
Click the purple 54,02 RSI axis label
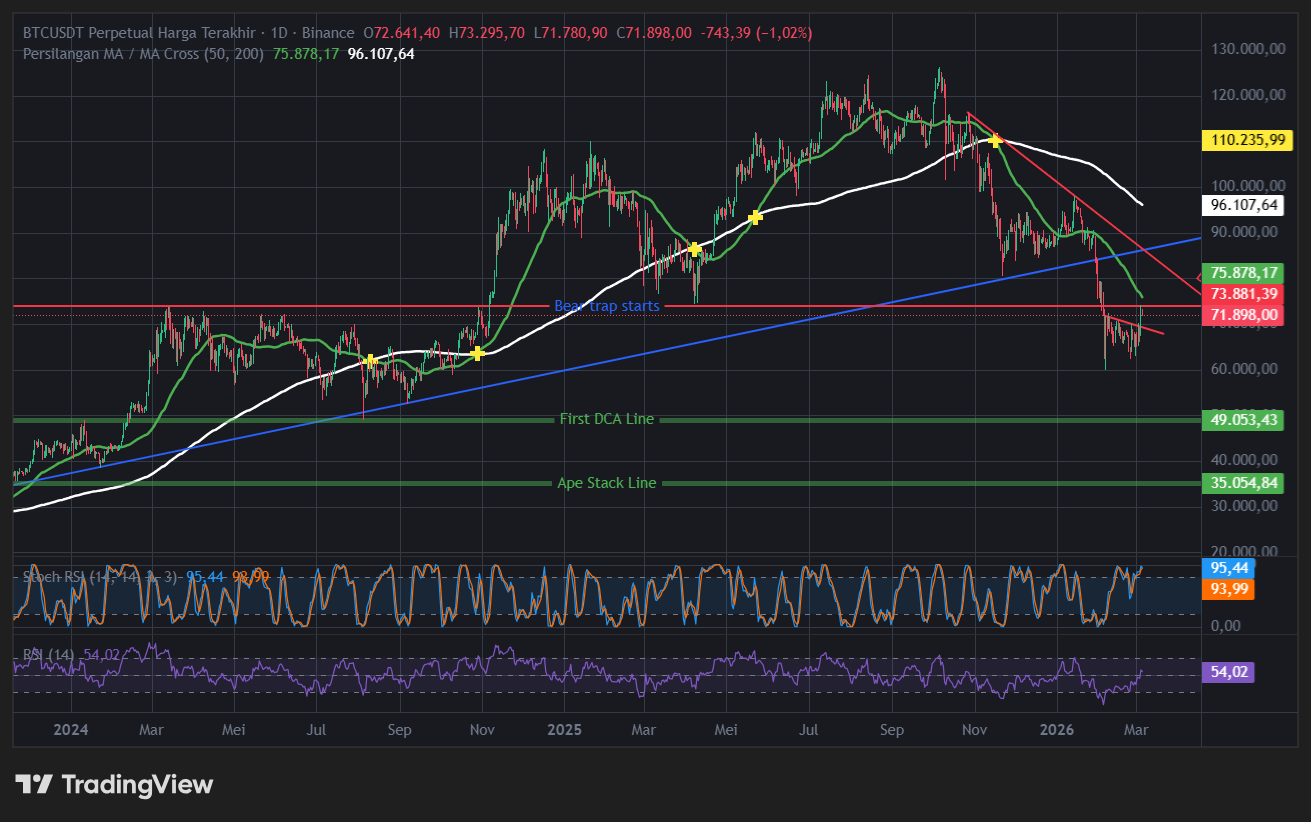[1230, 672]
